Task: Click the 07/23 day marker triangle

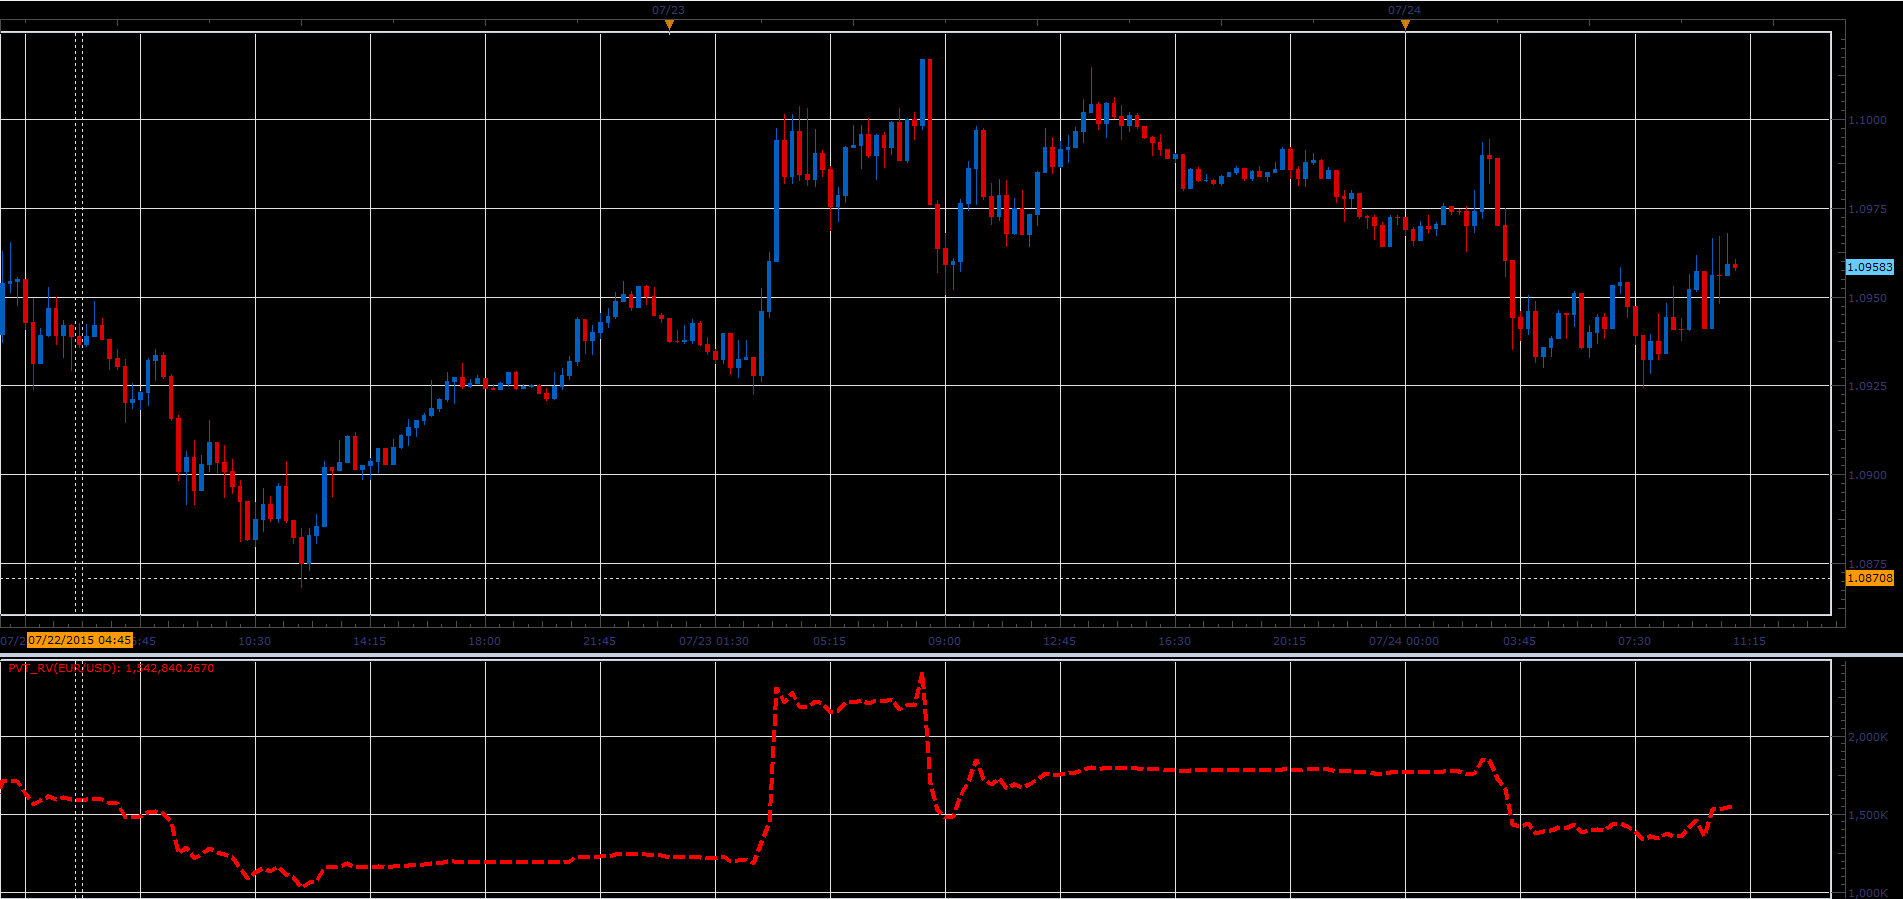Action: 669,25
